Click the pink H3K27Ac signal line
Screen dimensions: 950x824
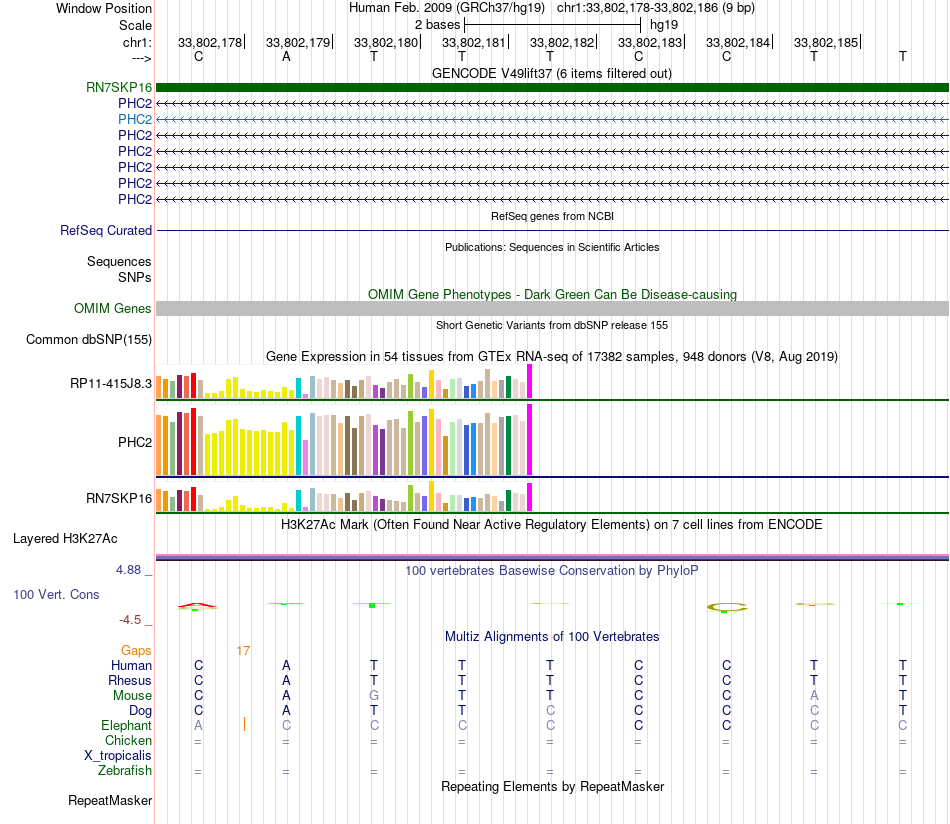point(552,555)
